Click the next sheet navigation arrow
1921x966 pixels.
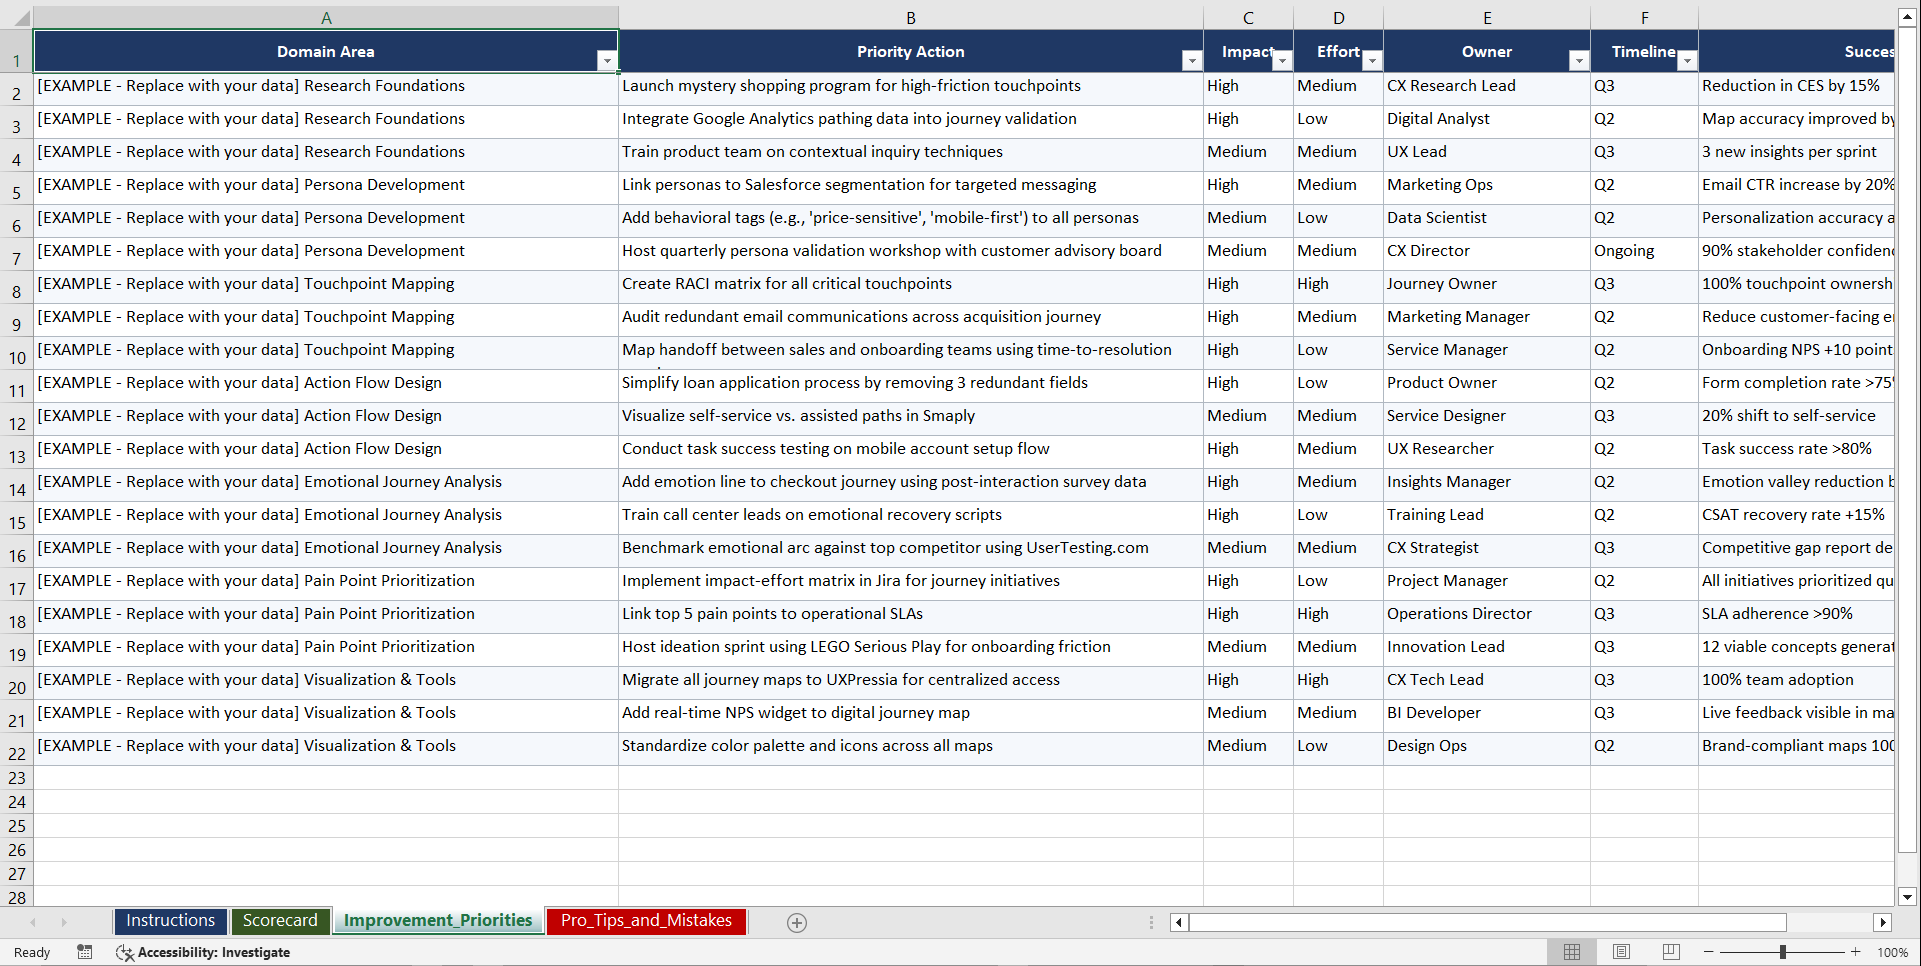coord(64,922)
